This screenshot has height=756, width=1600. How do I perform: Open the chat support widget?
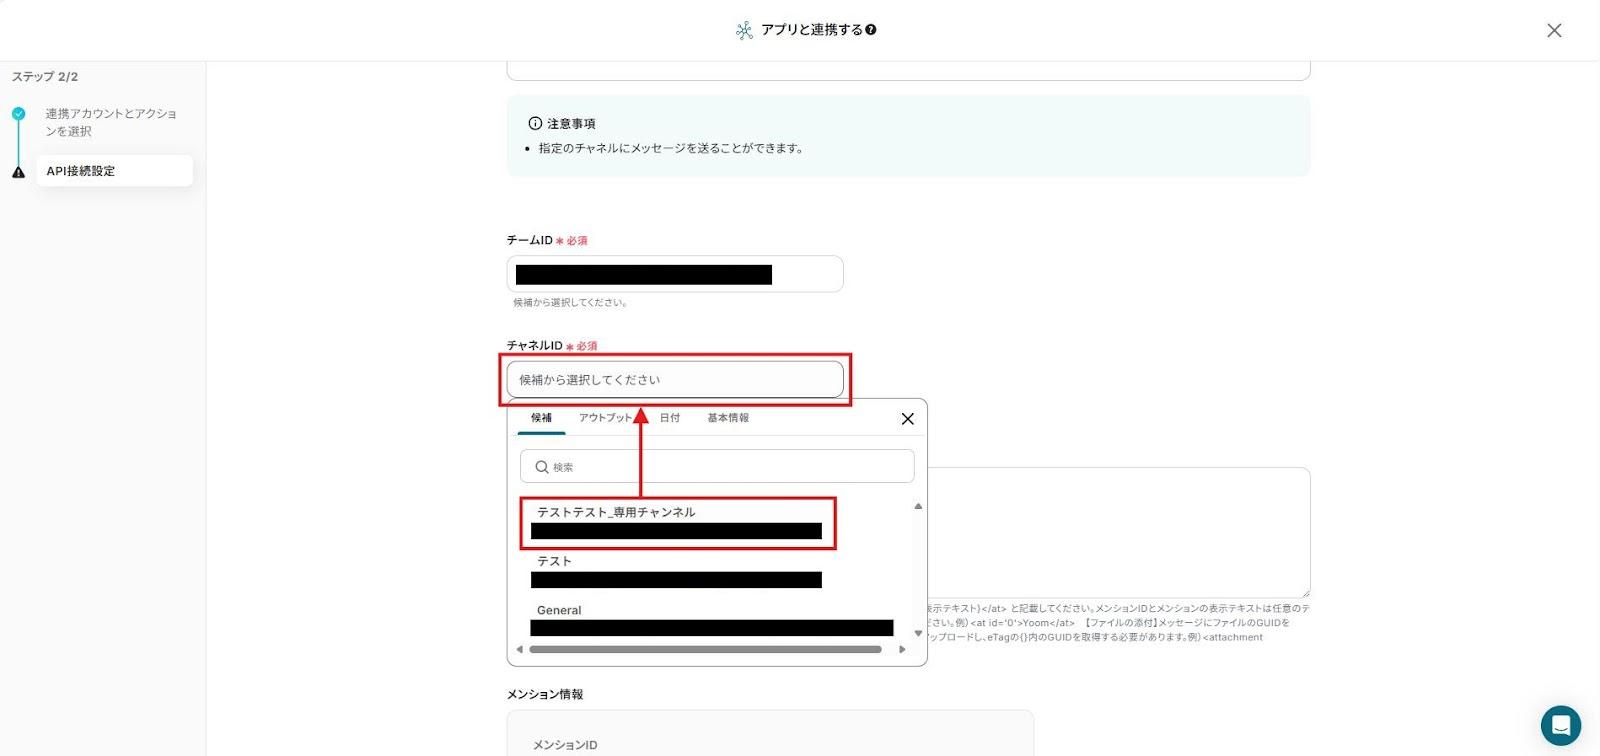[x=1560, y=726]
